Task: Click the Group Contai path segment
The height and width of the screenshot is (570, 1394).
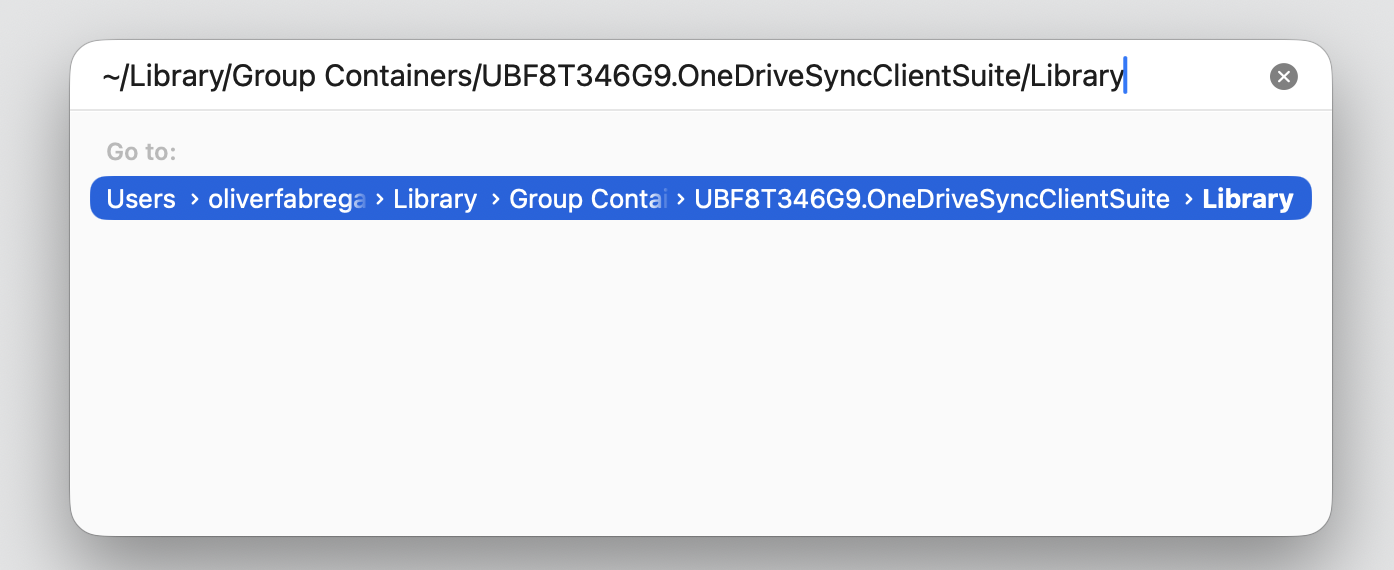Action: [x=588, y=199]
